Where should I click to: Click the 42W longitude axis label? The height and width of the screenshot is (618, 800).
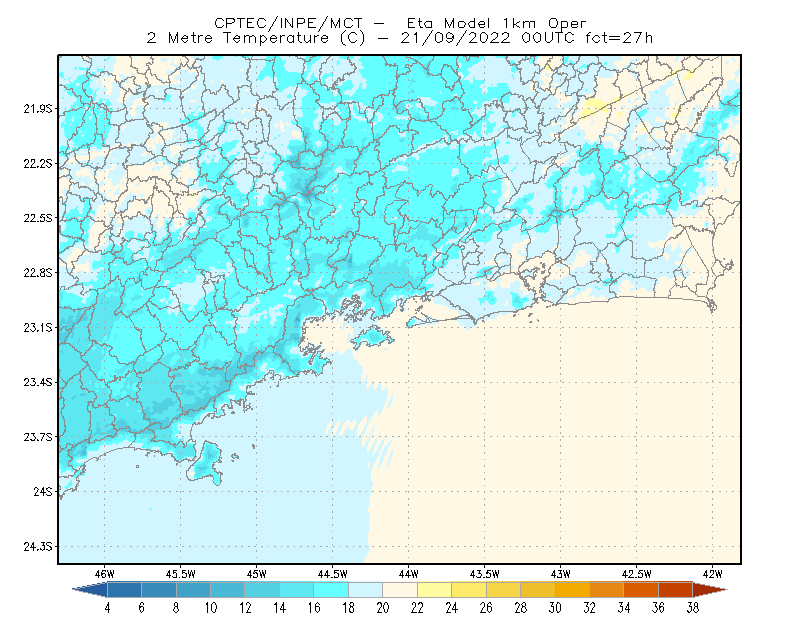(x=712, y=574)
